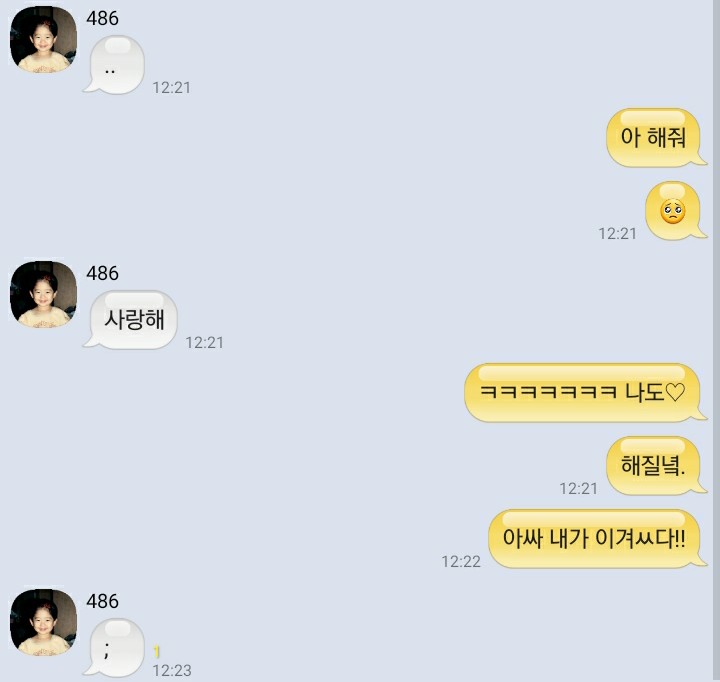Click the '아싸 내가 이겨ㅆ다!!' message

(x=597, y=538)
